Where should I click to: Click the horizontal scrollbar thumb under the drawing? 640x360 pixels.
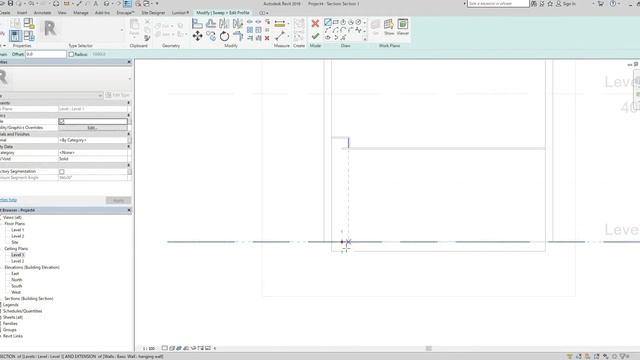429,348
